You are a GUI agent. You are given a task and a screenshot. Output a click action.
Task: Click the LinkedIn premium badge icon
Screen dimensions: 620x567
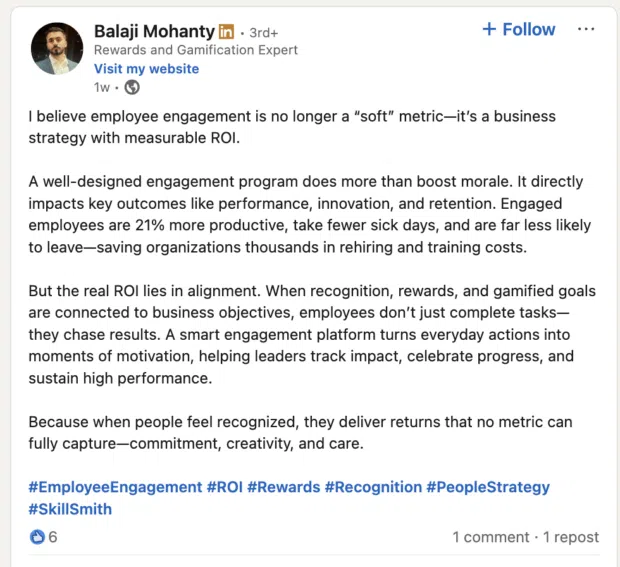(226, 31)
